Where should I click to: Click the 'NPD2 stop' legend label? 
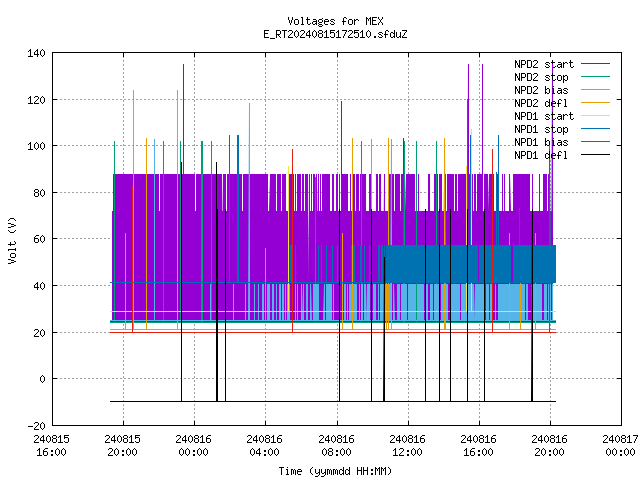(x=541, y=77)
